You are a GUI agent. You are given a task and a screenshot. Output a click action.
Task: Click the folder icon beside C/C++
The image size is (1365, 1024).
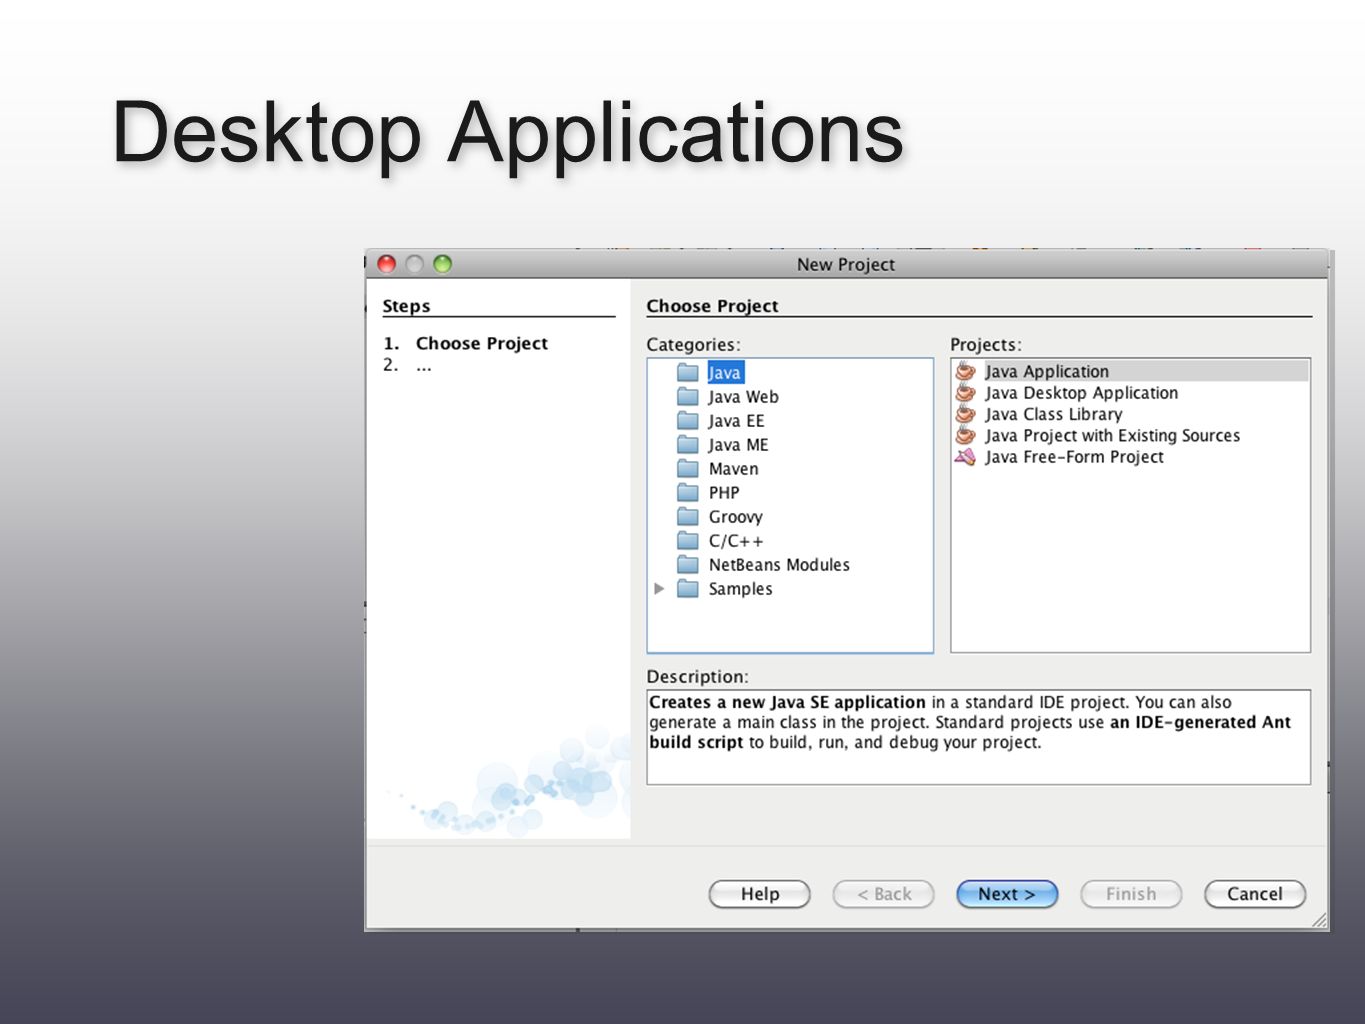click(687, 540)
